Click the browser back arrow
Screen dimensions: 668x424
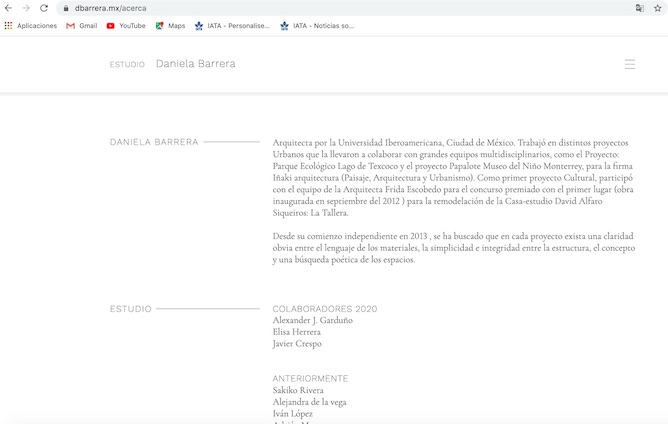coord(9,8)
